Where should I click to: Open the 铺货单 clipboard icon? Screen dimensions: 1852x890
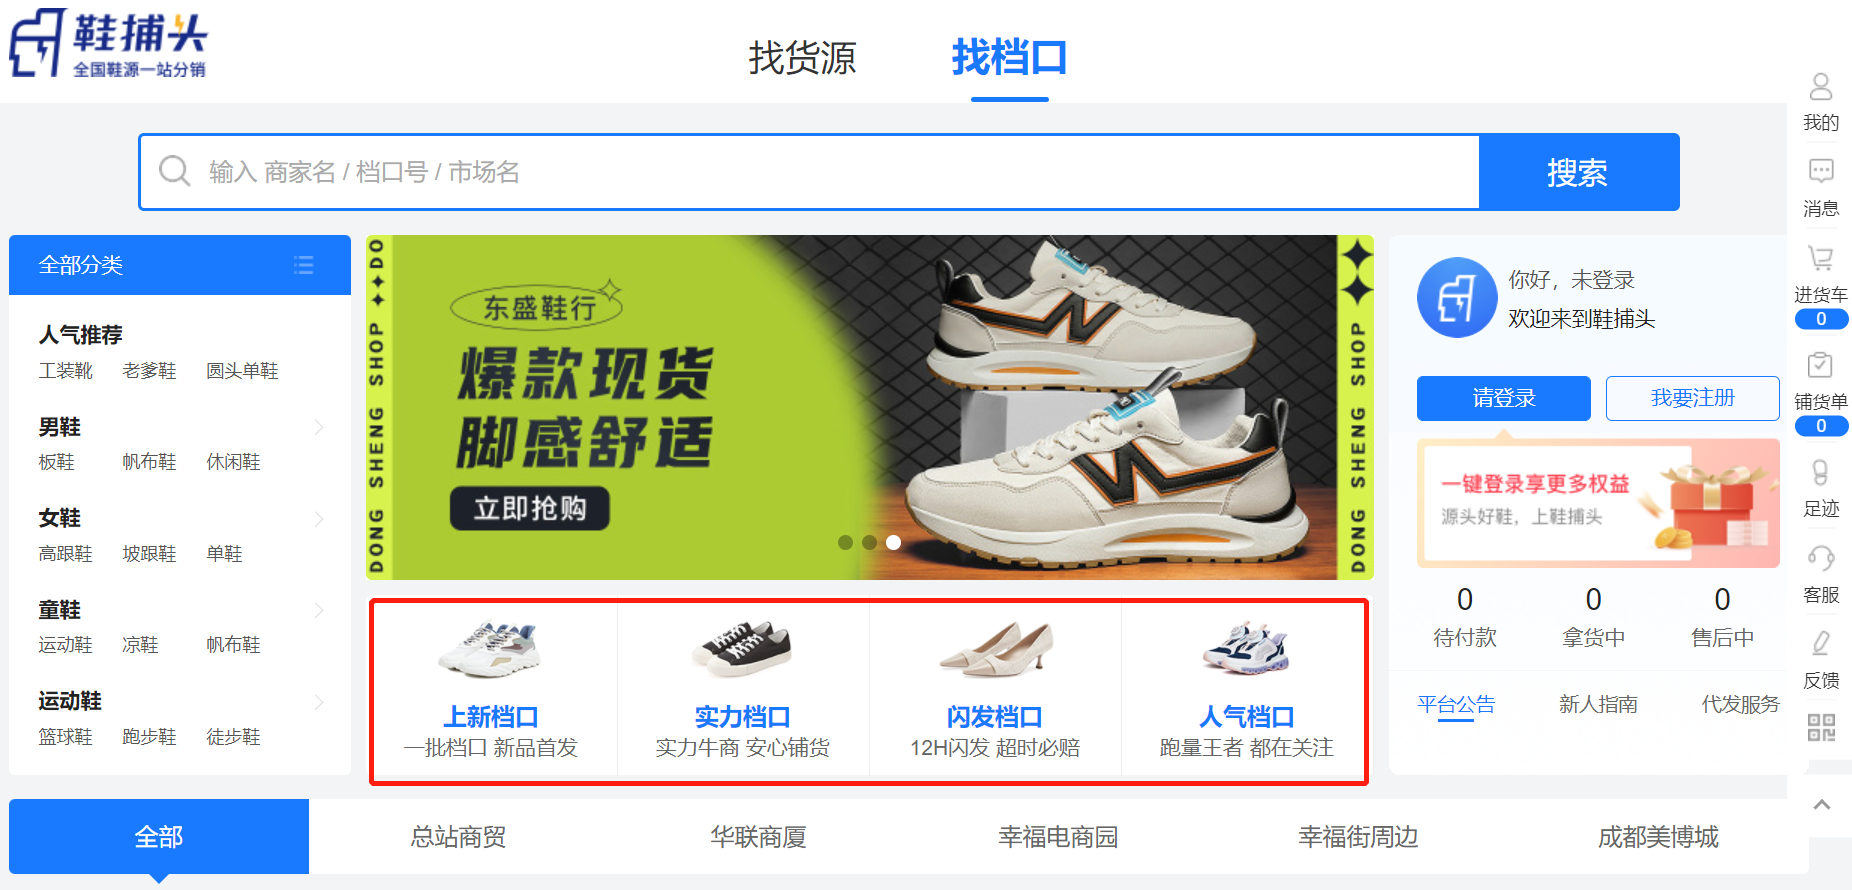click(x=1821, y=365)
